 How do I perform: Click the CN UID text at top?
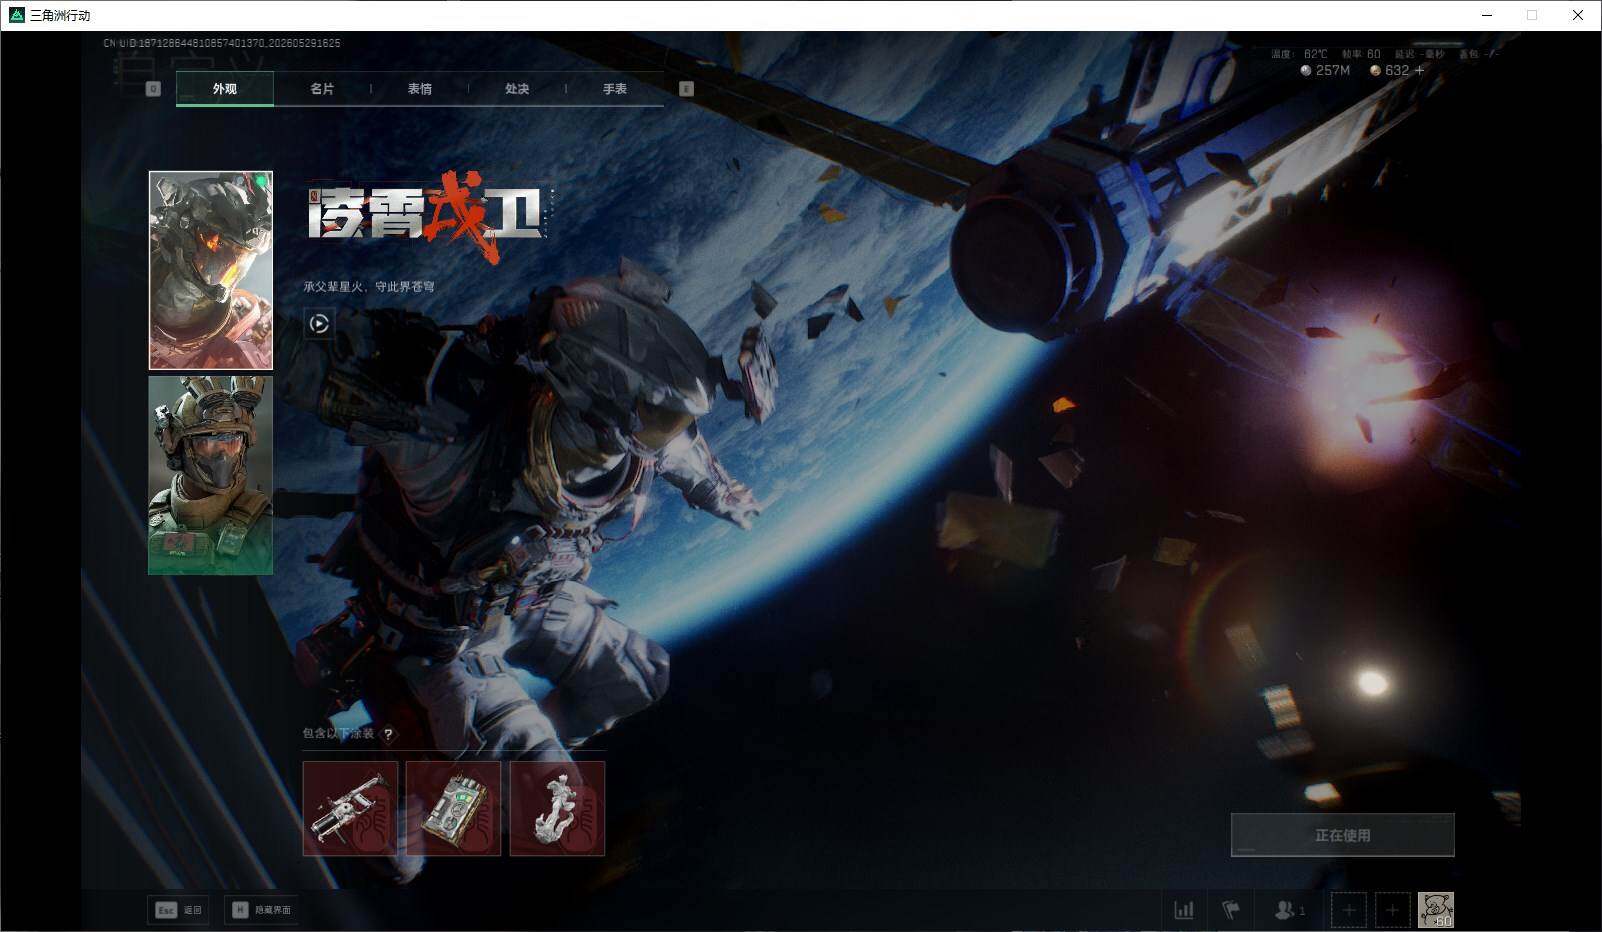(222, 43)
